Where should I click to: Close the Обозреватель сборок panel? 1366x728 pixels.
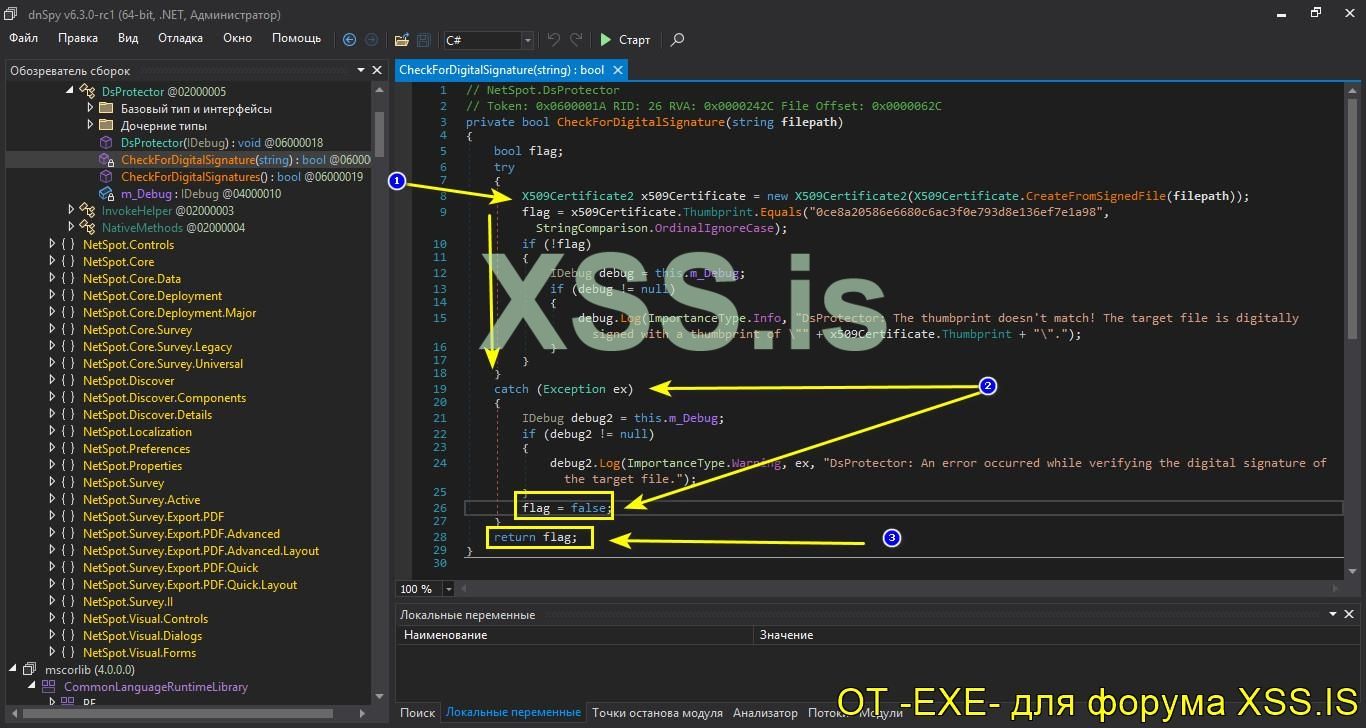click(x=377, y=70)
